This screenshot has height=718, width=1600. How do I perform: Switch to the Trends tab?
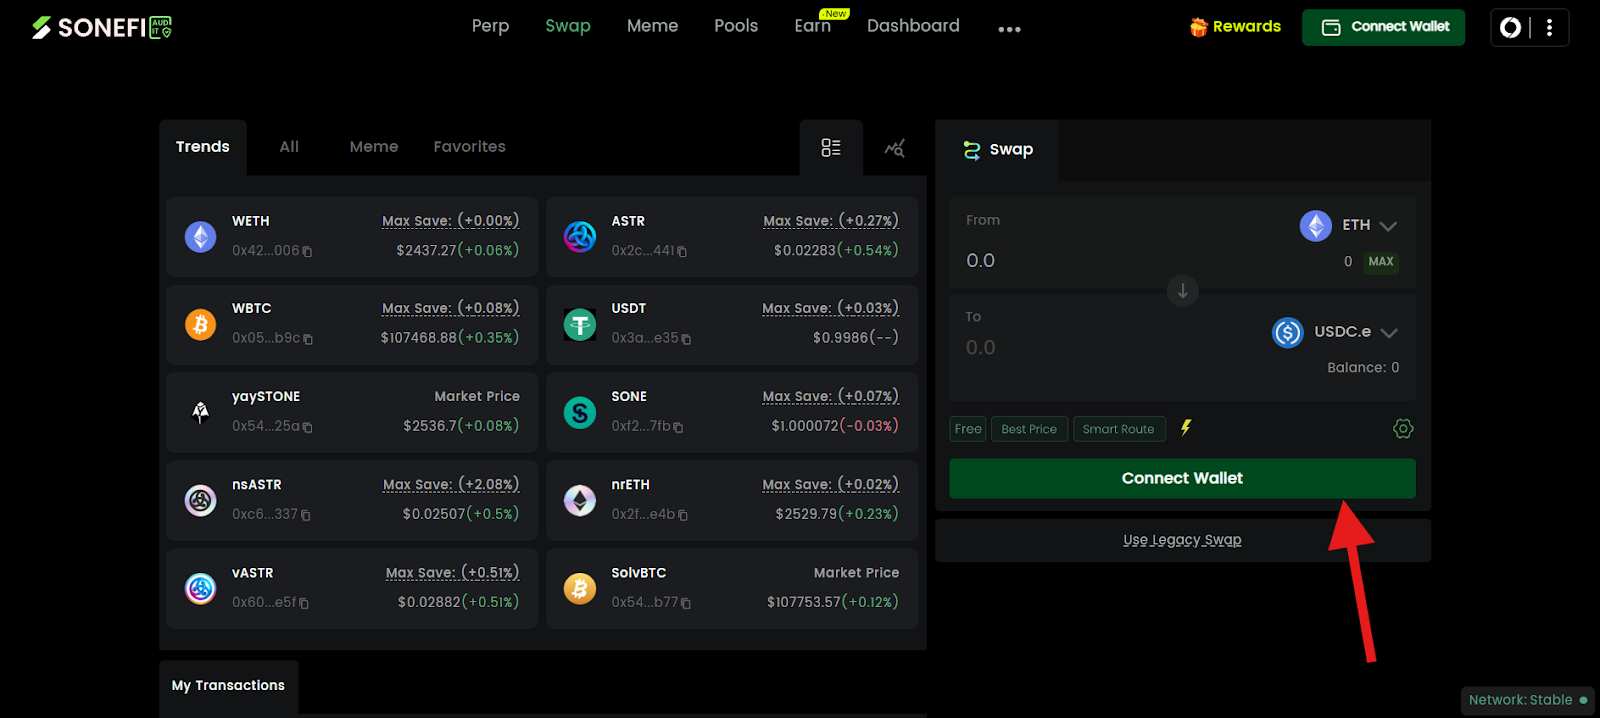point(203,147)
